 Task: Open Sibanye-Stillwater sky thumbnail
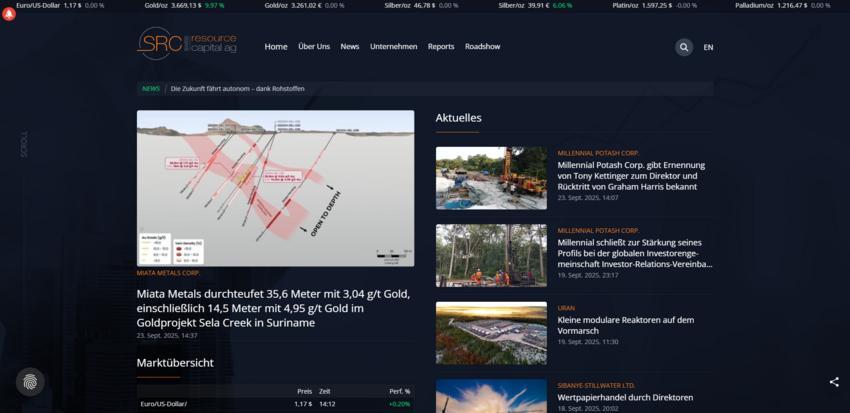coord(491,396)
